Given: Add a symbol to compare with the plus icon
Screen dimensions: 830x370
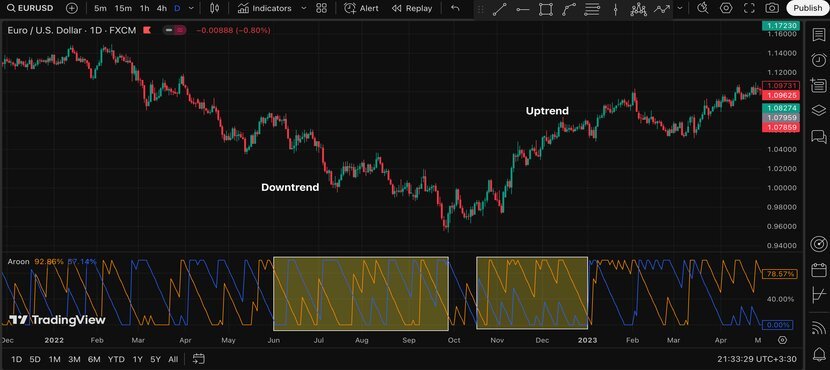Looking at the screenshot, I should [72, 8].
